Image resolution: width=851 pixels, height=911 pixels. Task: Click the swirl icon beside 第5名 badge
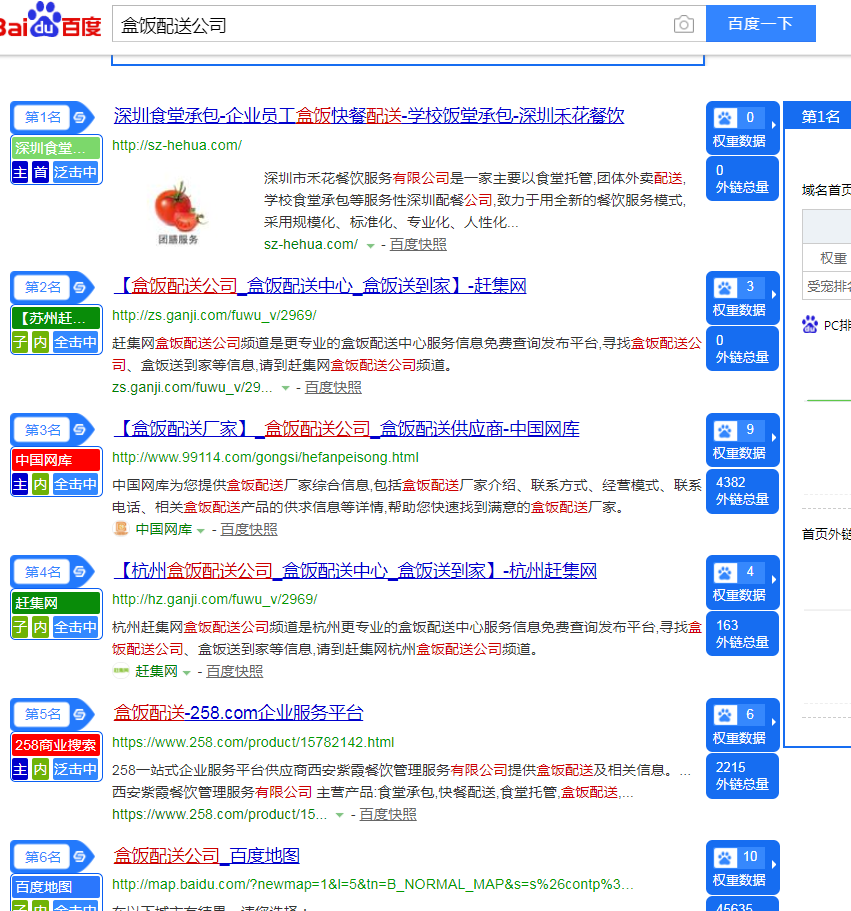coord(80,714)
